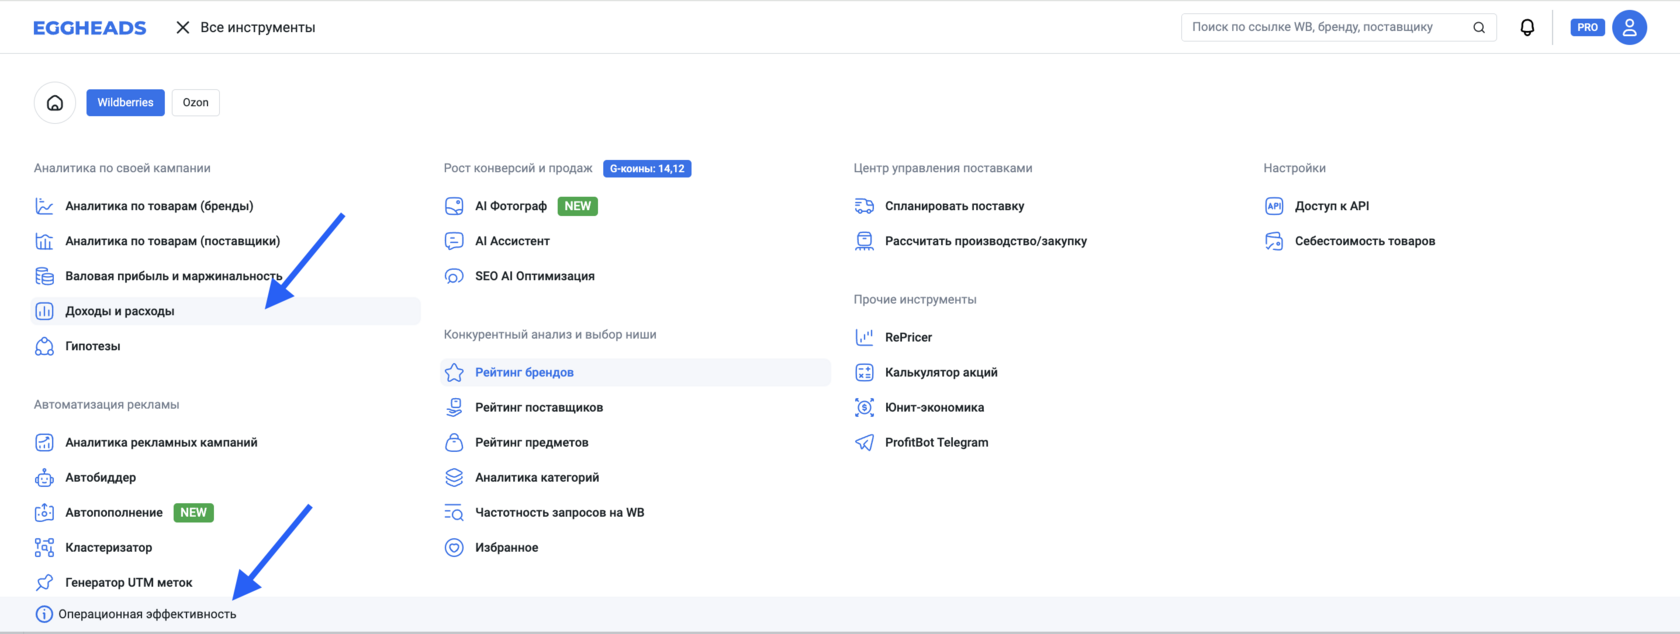Open the user profile avatar
Screen dimensions: 1680x634
1629,28
